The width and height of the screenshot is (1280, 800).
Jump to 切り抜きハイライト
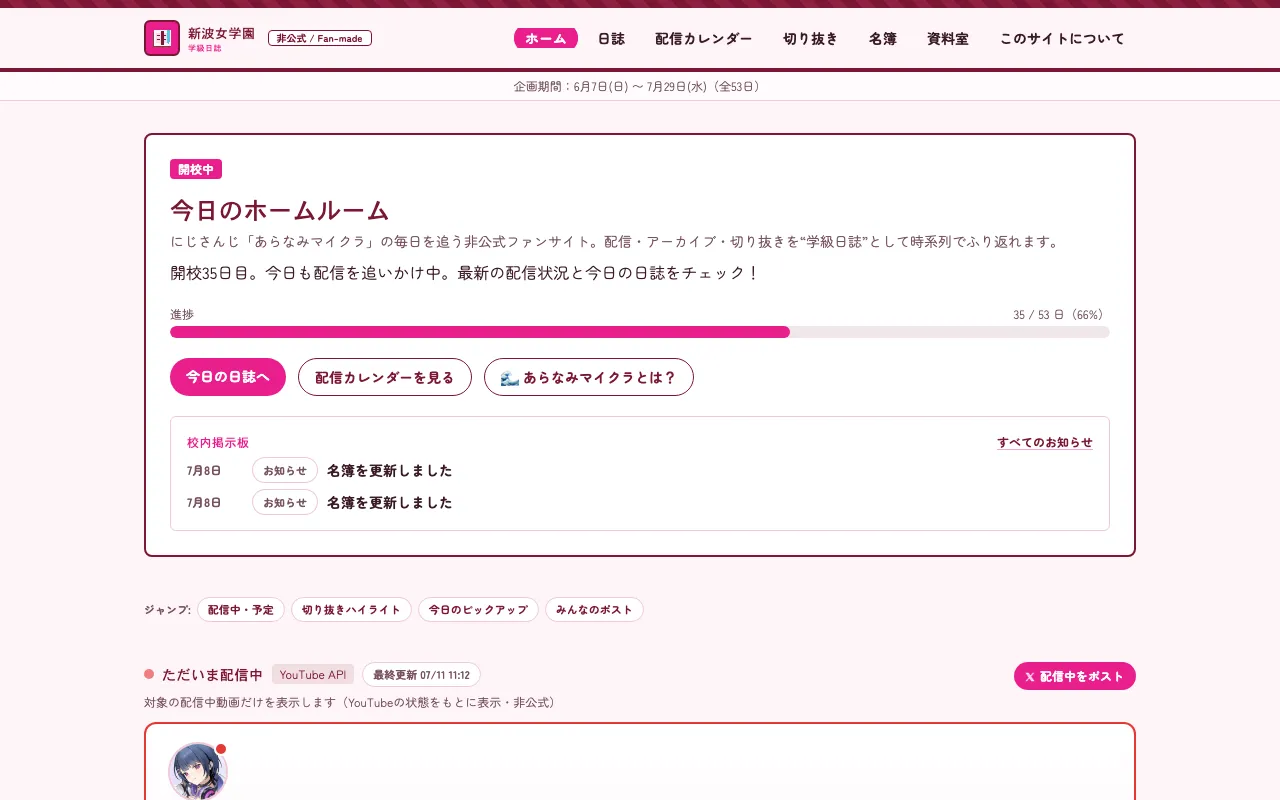351,609
